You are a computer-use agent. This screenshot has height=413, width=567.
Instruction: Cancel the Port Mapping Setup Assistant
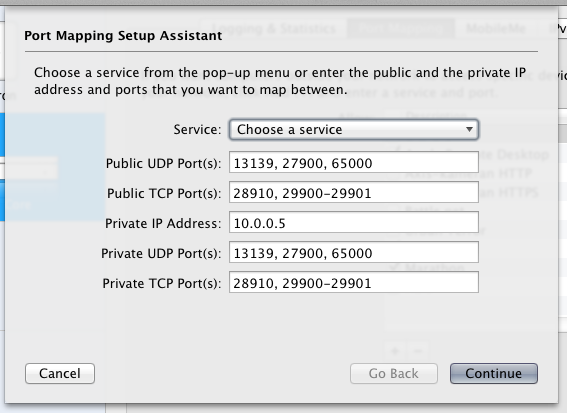(x=60, y=374)
